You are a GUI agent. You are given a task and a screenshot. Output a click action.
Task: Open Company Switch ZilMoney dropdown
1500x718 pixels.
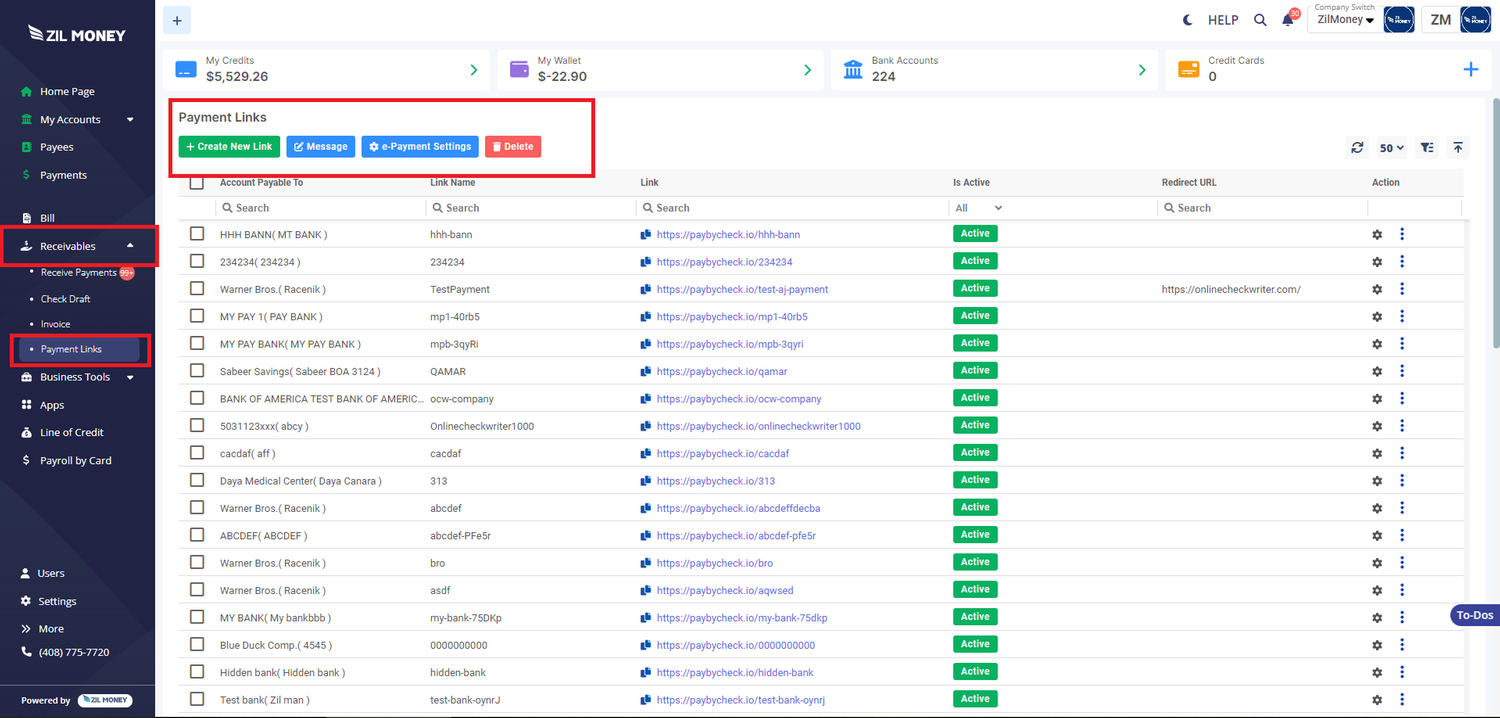(1345, 19)
